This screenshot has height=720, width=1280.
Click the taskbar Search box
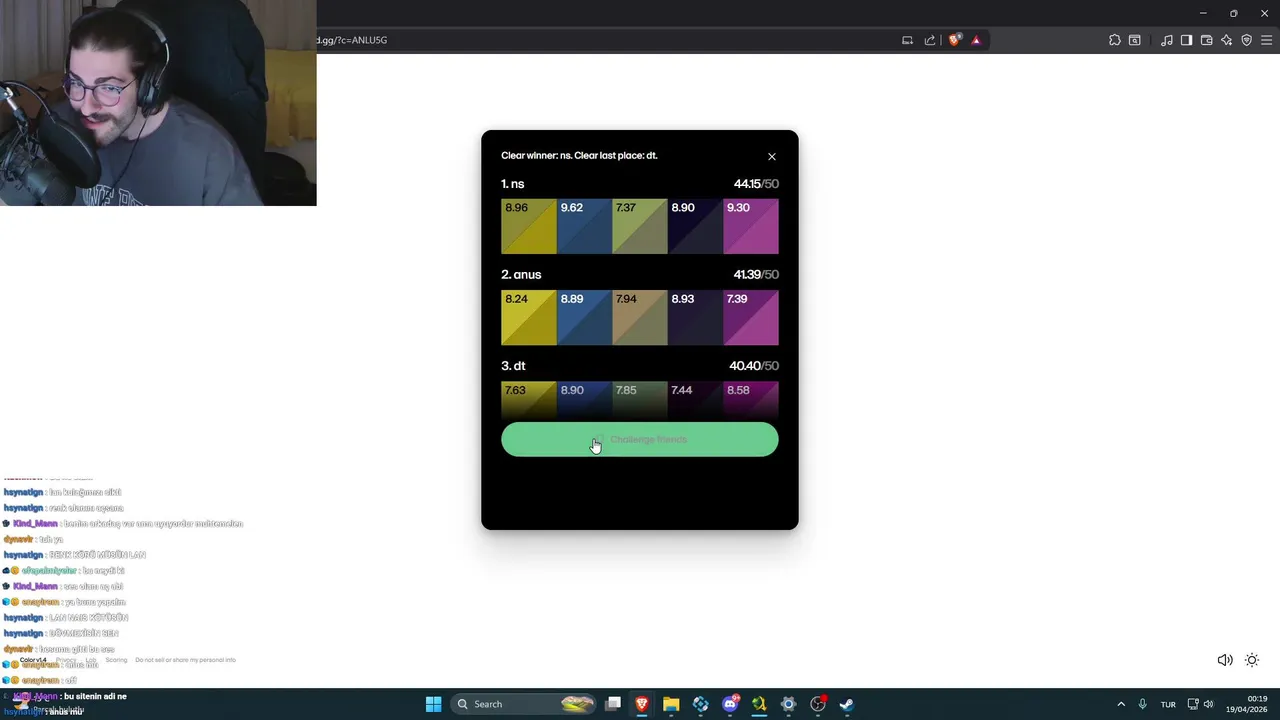tap(525, 704)
